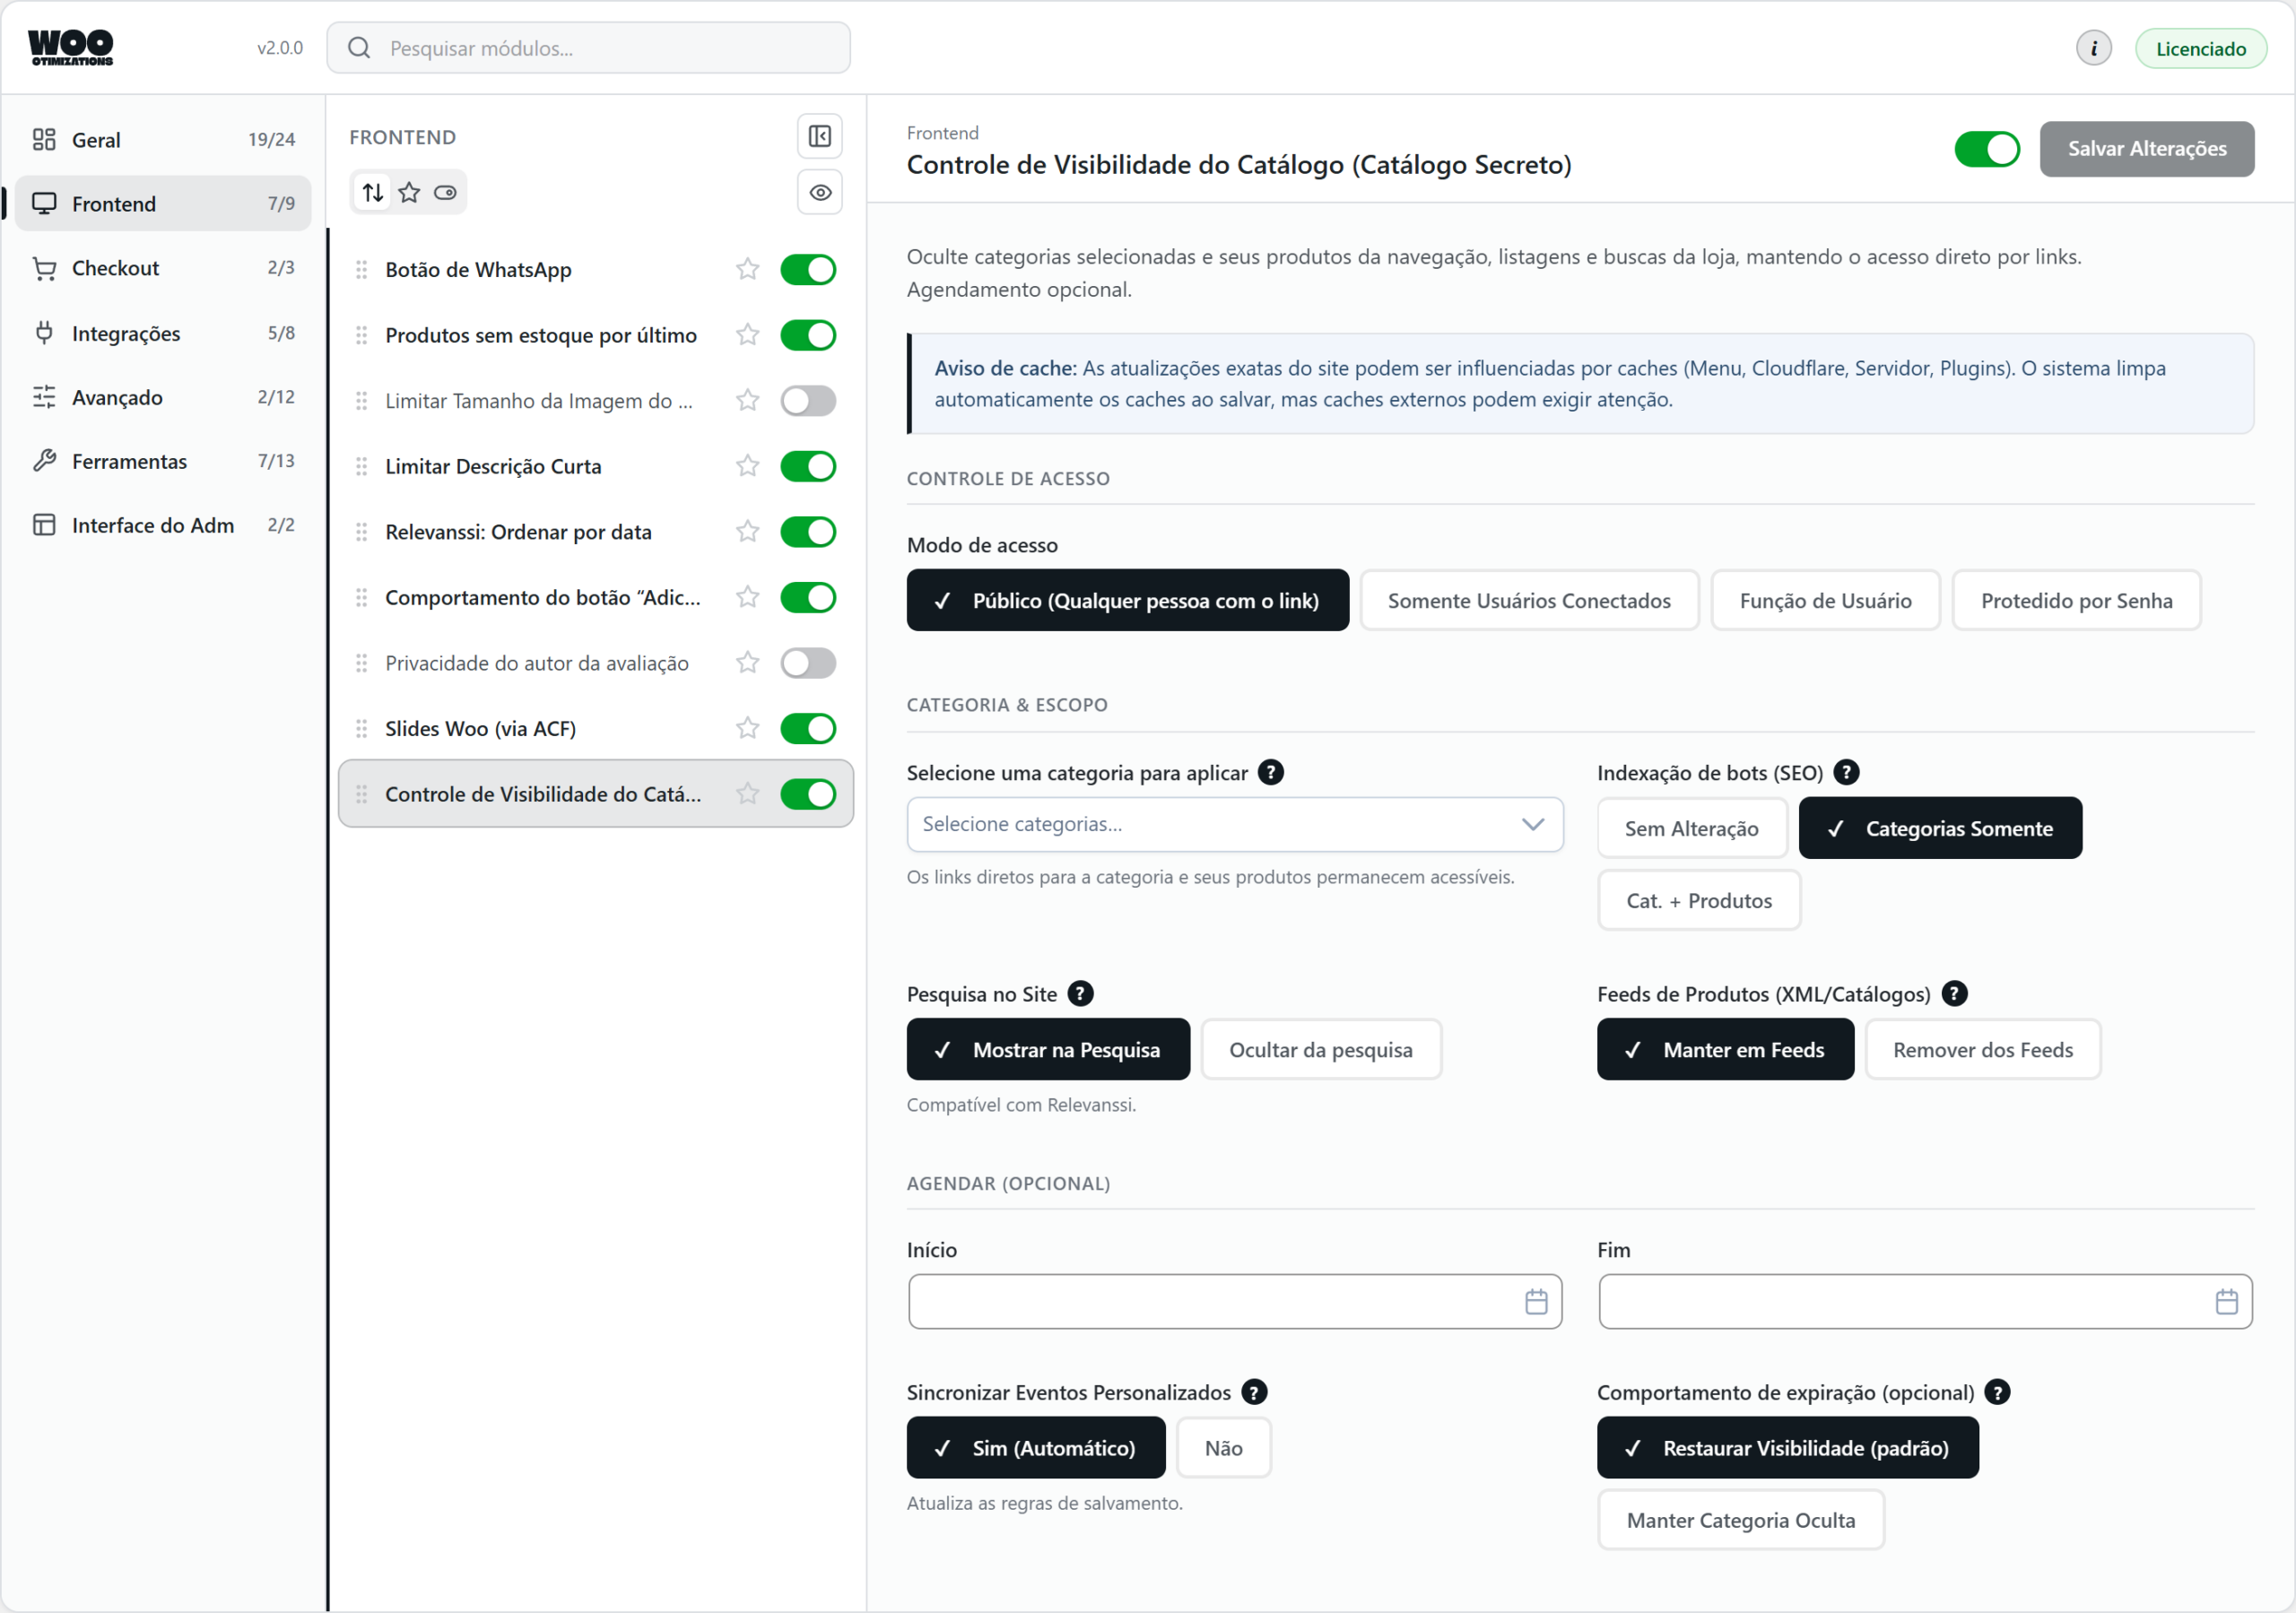Collapse the module list panel icon
The image size is (2296, 1613).
[820, 136]
